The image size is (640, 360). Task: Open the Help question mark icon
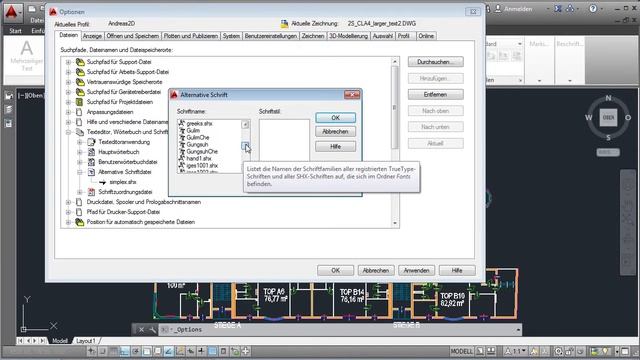tap(593, 9)
